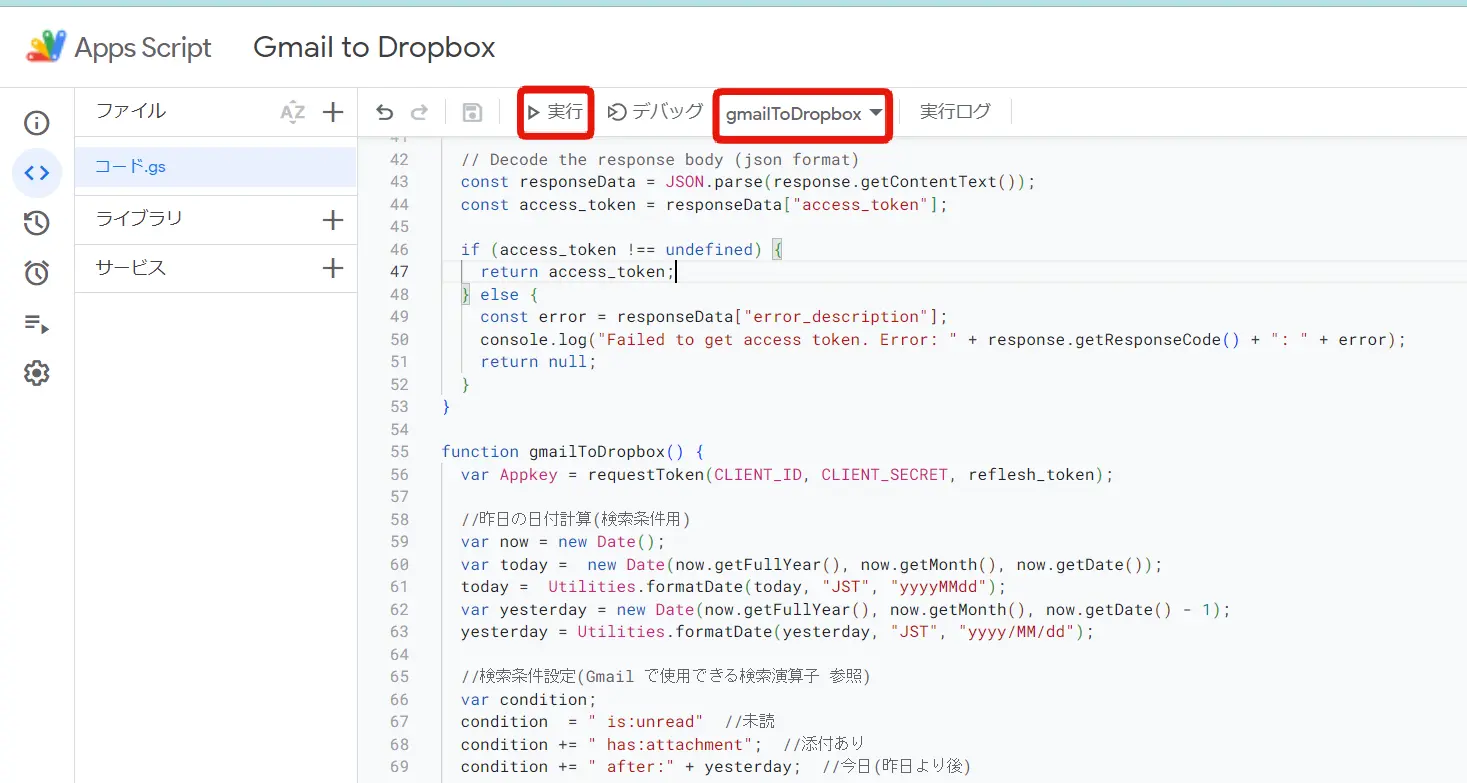Click the Gmail to Dropbox project title
This screenshot has height=783, width=1467.
pyautogui.click(x=374, y=47)
